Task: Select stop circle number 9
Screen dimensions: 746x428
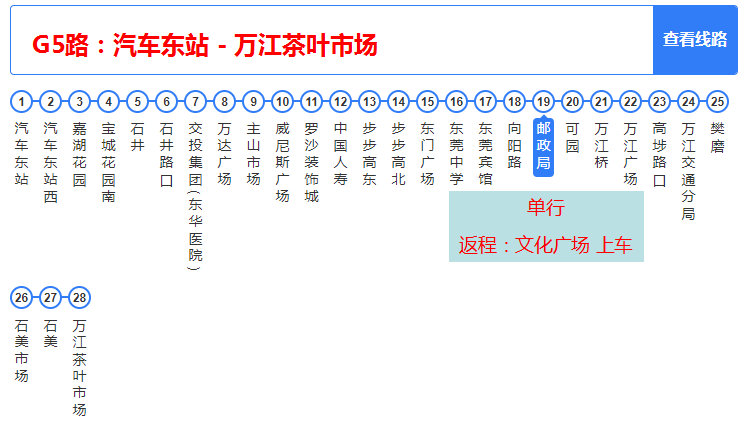Action: pos(254,102)
